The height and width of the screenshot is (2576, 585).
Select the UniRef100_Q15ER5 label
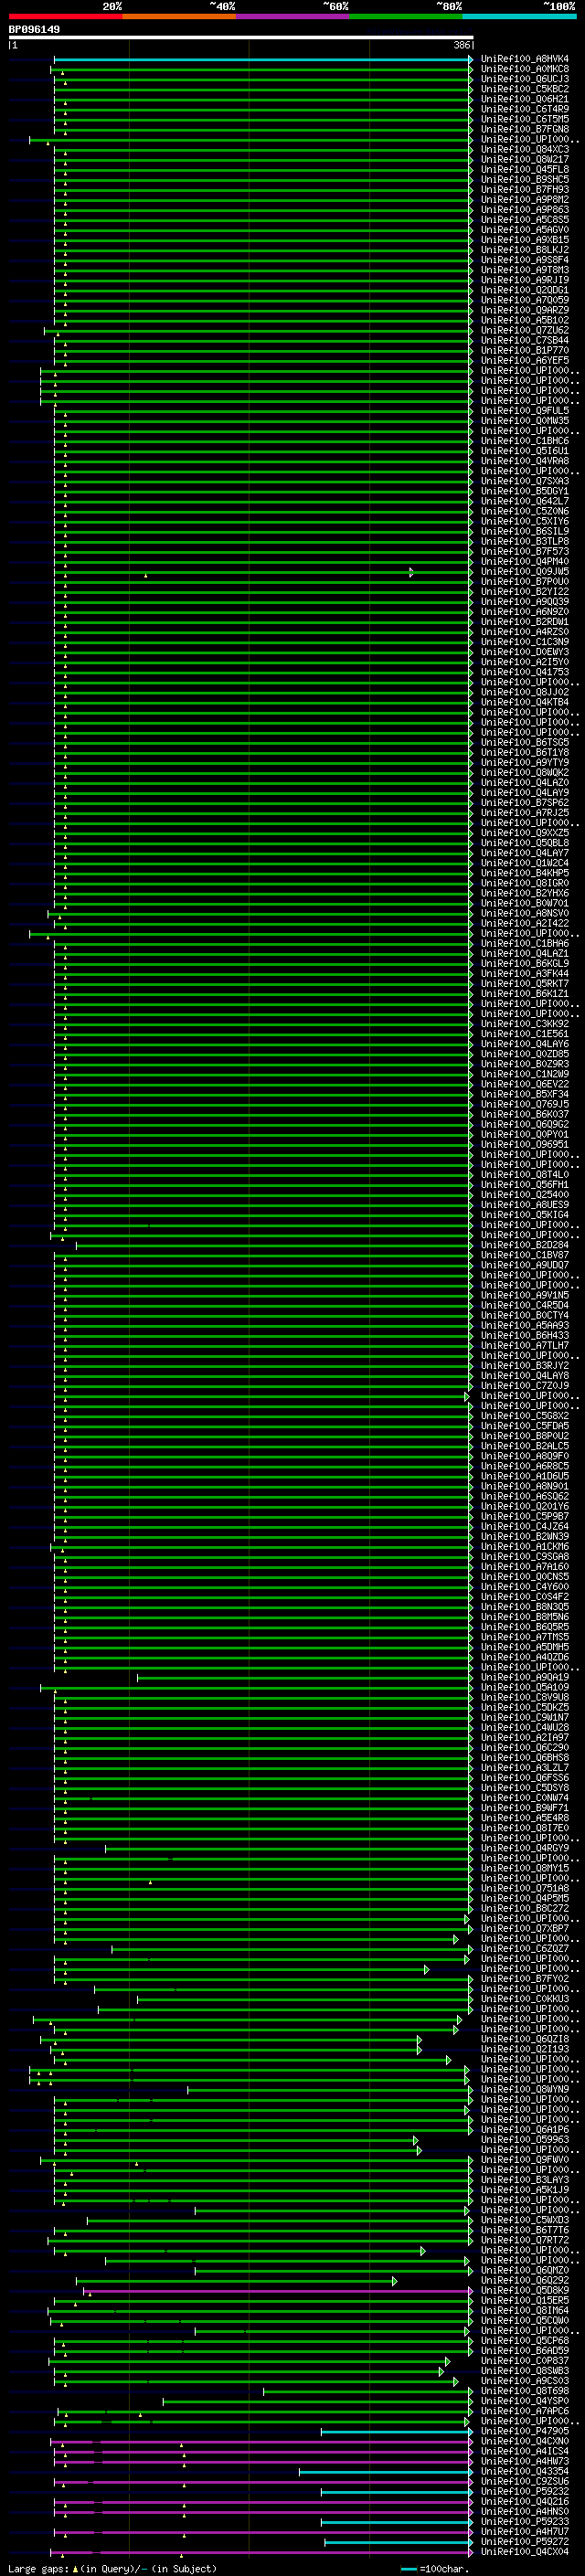[524, 2300]
